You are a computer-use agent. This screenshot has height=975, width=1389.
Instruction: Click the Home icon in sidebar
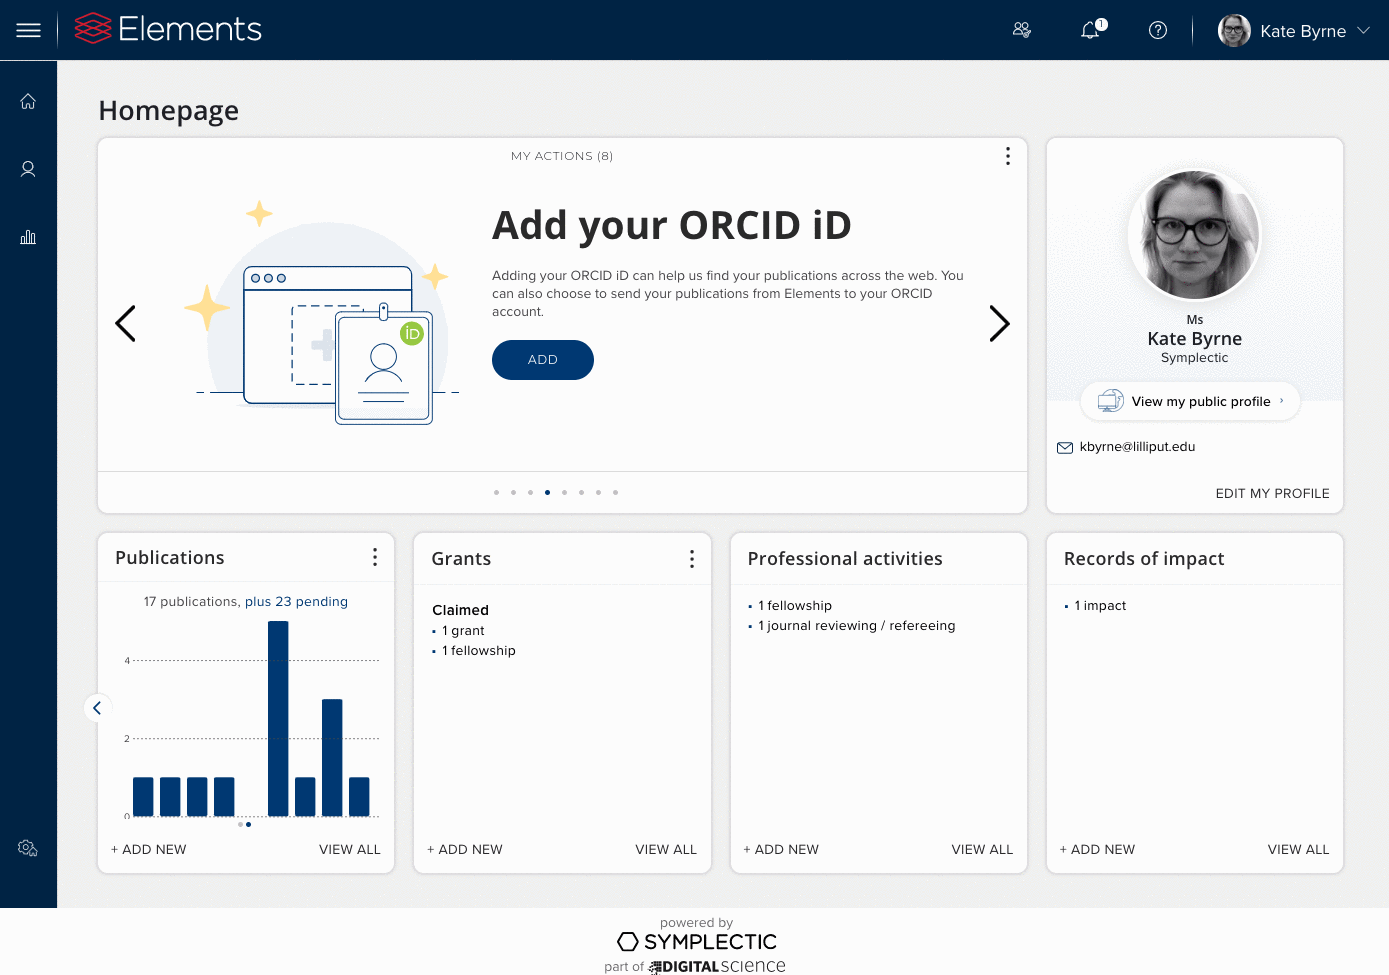click(28, 101)
